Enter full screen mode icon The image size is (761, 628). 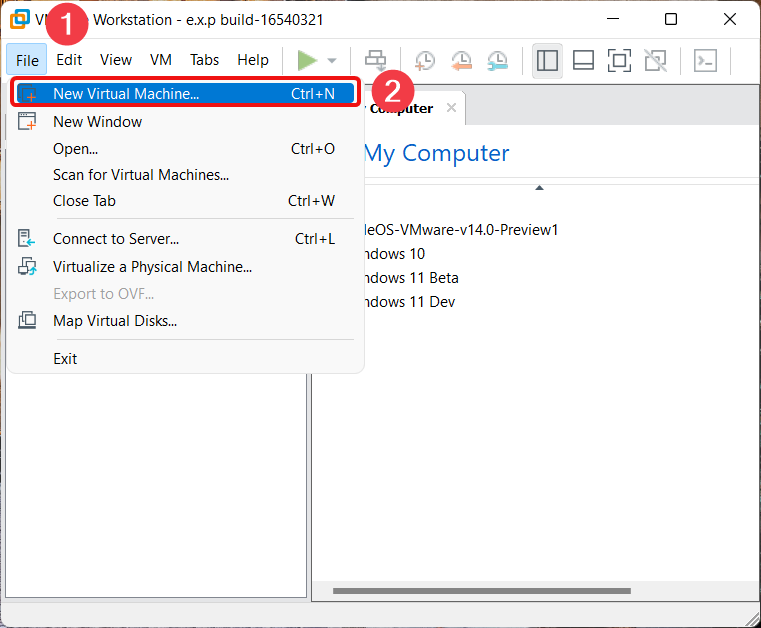(x=619, y=61)
